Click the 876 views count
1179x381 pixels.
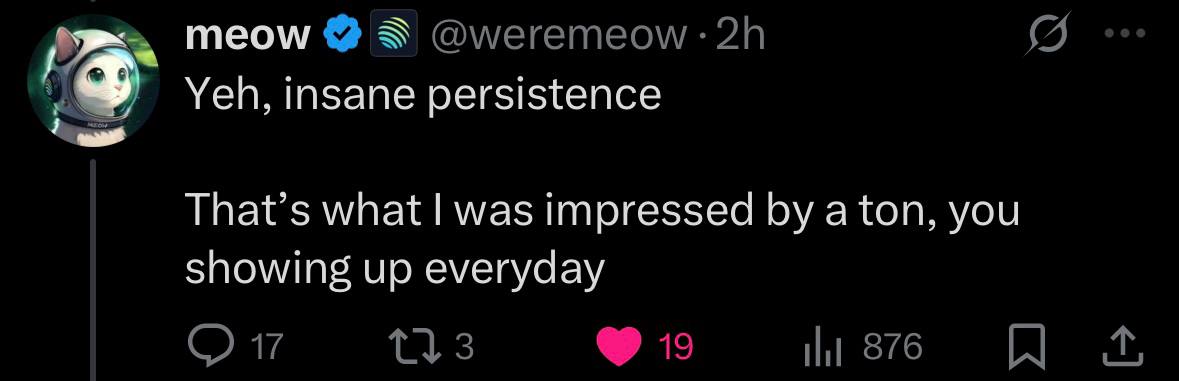point(892,347)
